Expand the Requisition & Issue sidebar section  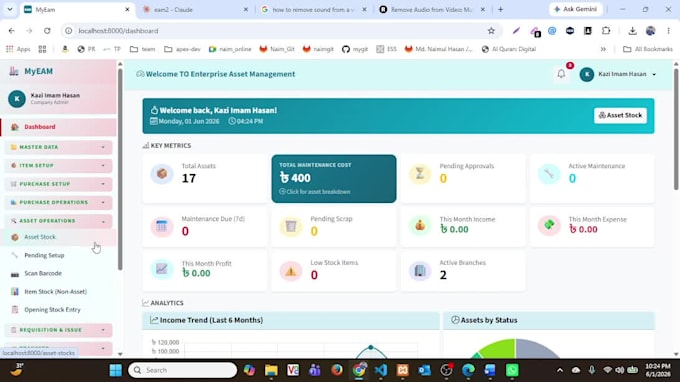[58, 330]
